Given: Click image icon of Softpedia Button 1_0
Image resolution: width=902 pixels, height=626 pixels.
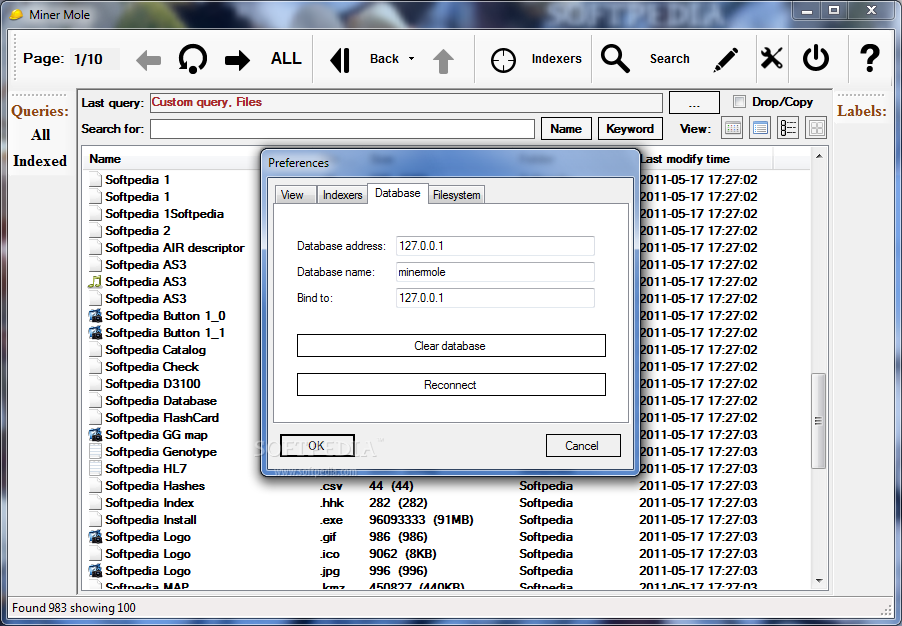Looking at the screenshot, I should coord(95,316).
